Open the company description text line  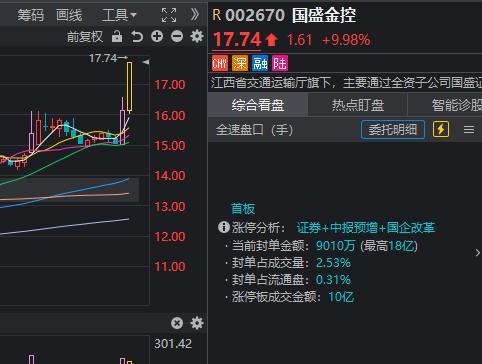click(x=346, y=82)
